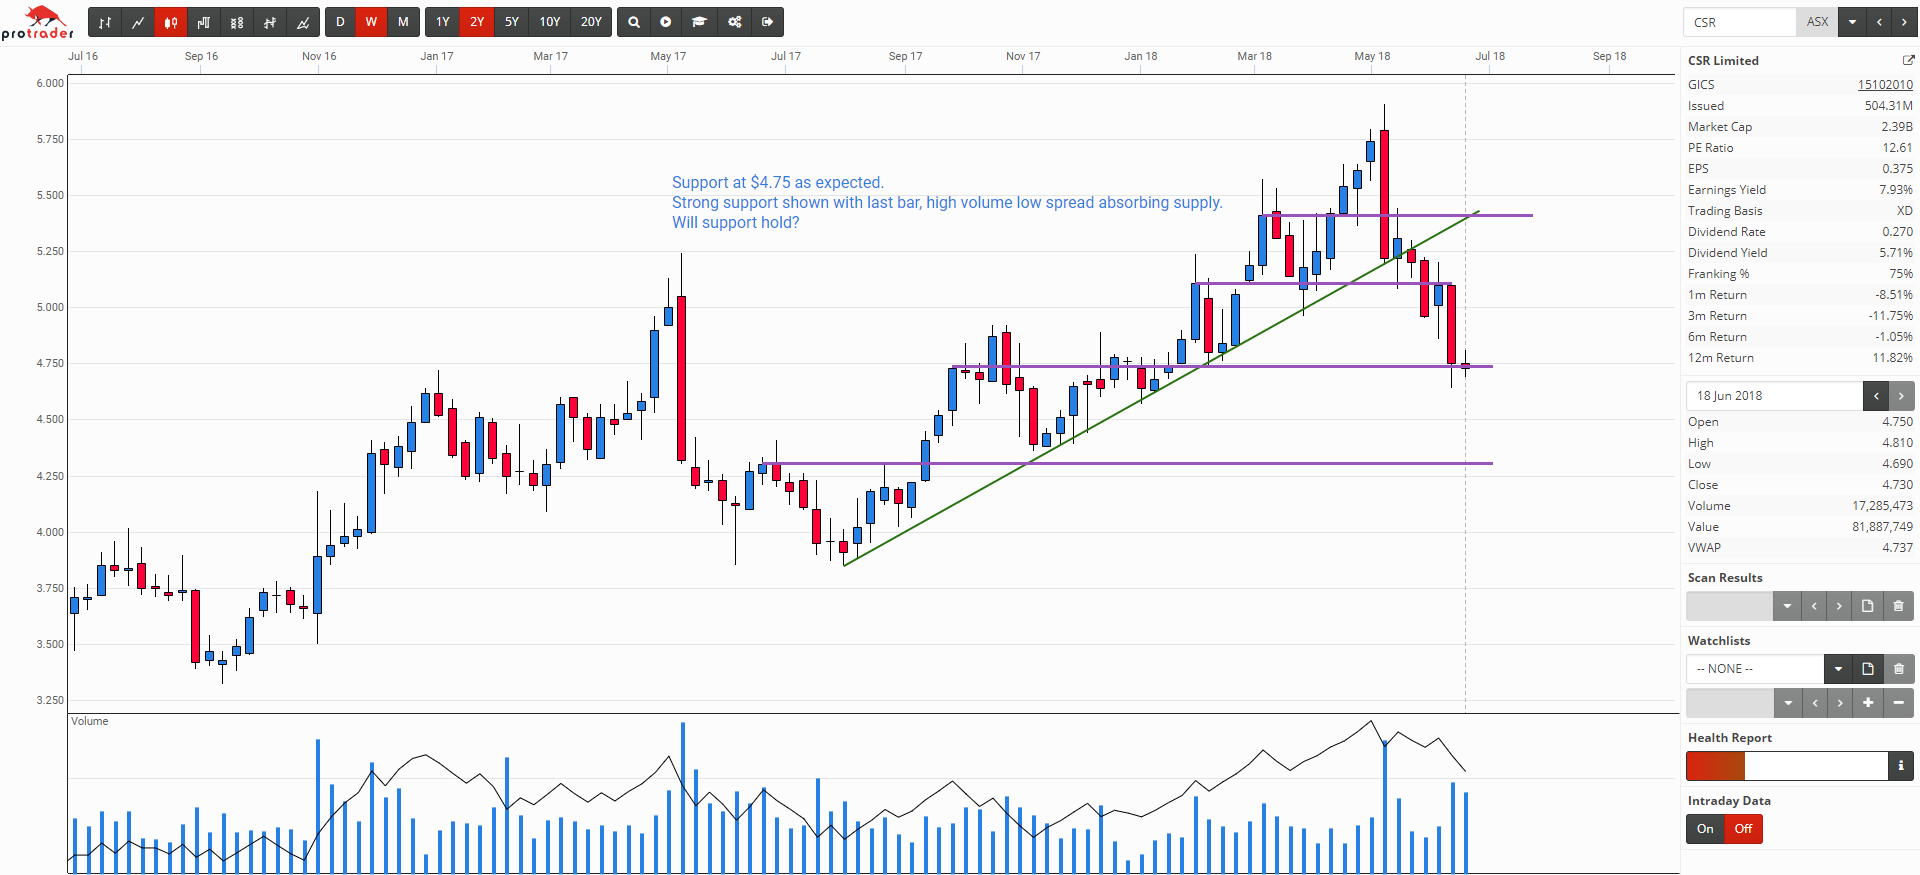The image size is (1920, 875).
Task: Open the exchange dropdown next to ASX
Action: (x=1852, y=22)
